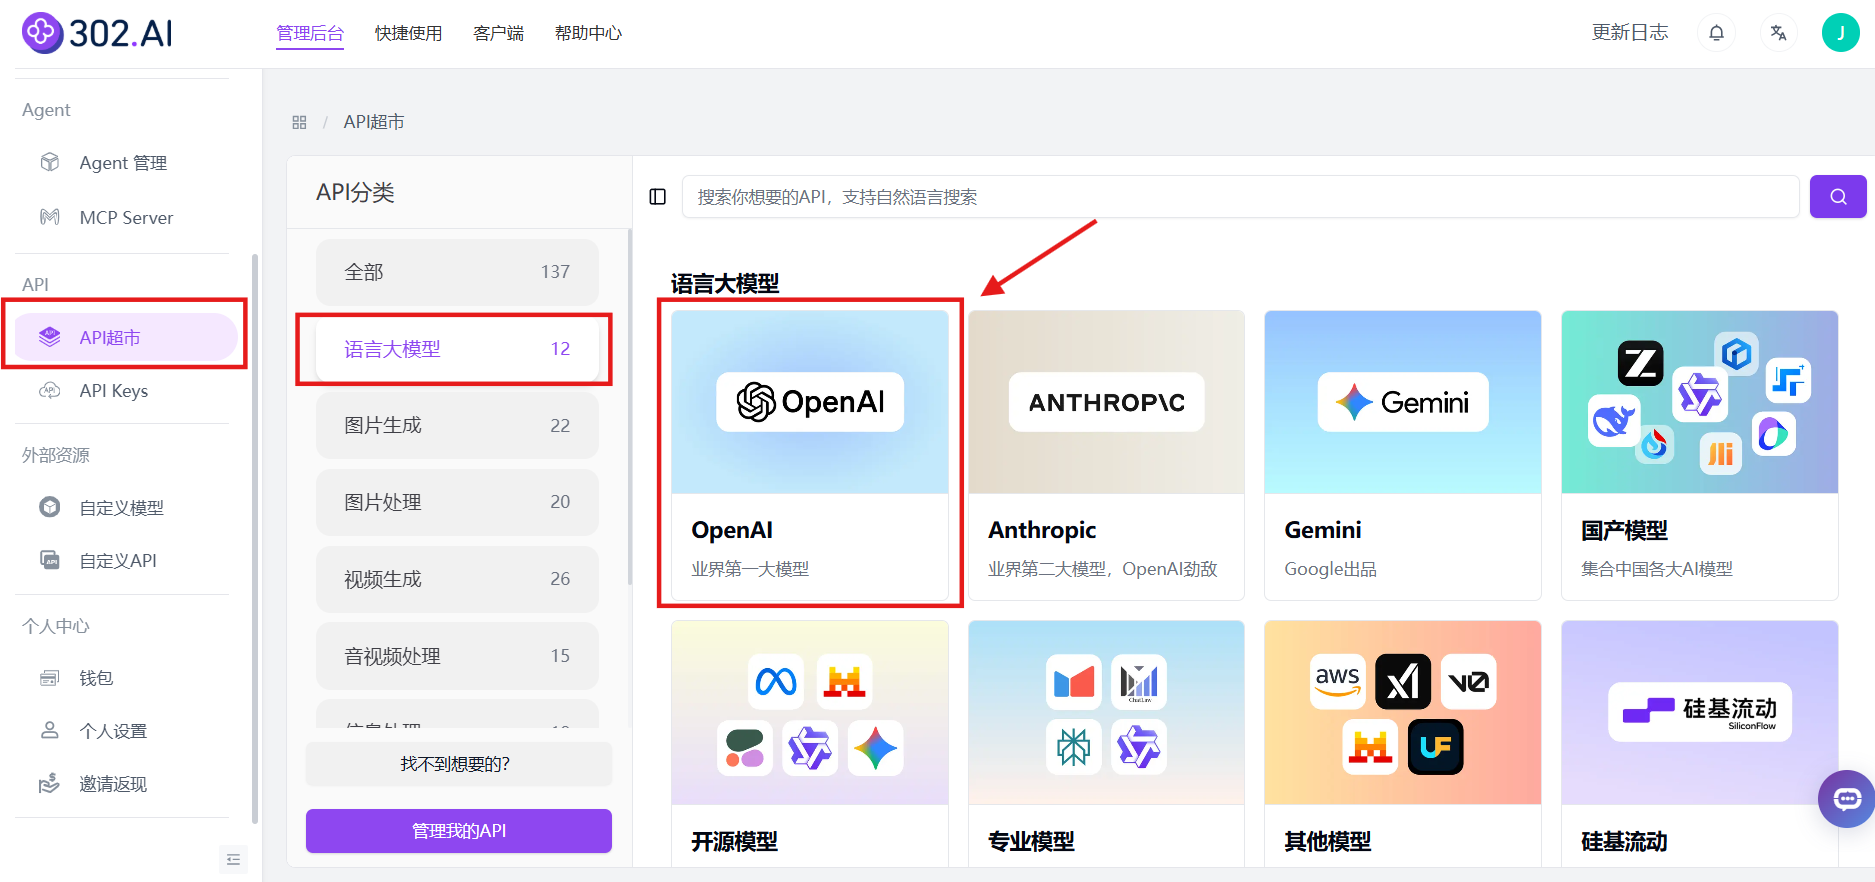Image resolution: width=1875 pixels, height=882 pixels.
Task: Open 更新日志 link
Action: coord(1630,33)
